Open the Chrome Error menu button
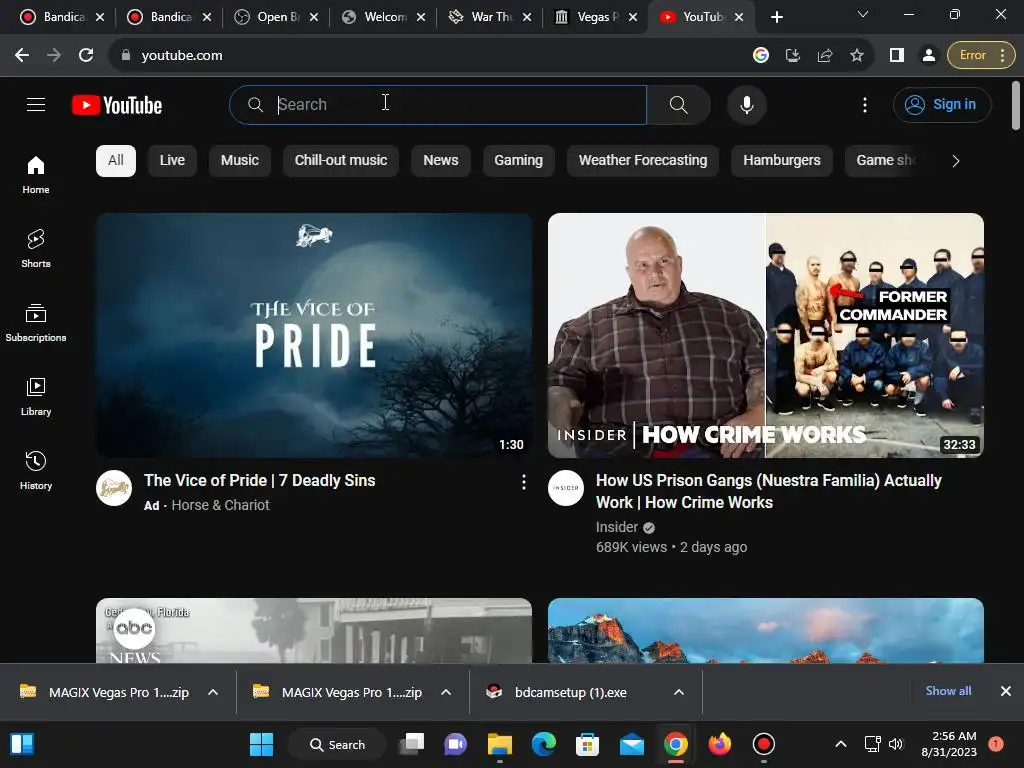The height and width of the screenshot is (768, 1024). 982,56
